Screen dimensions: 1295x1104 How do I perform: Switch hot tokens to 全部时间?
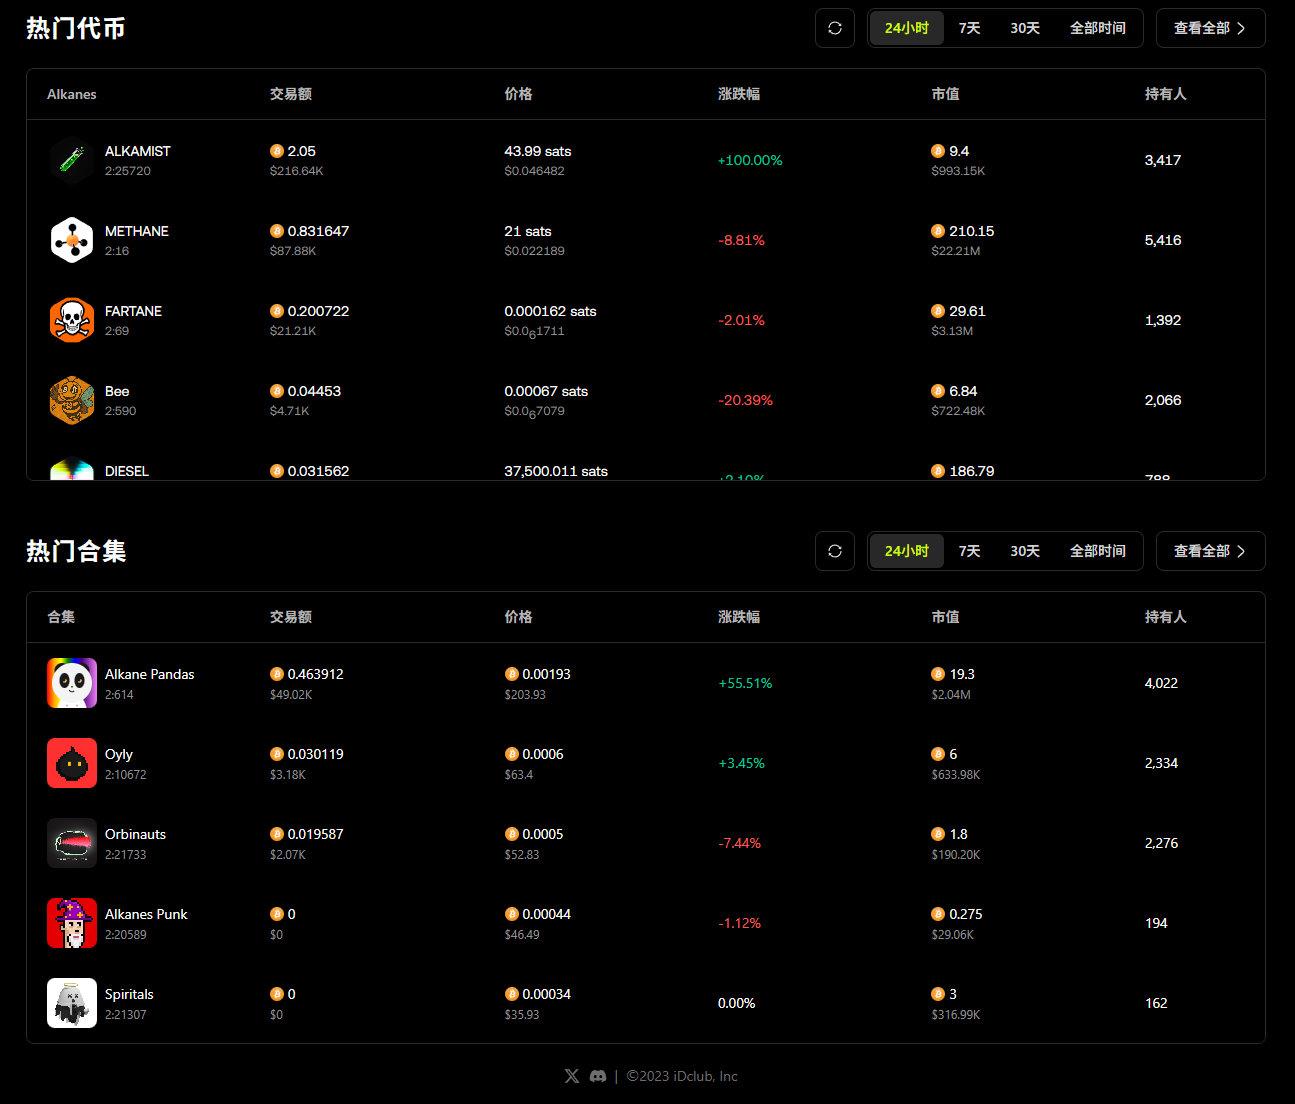tap(1097, 28)
